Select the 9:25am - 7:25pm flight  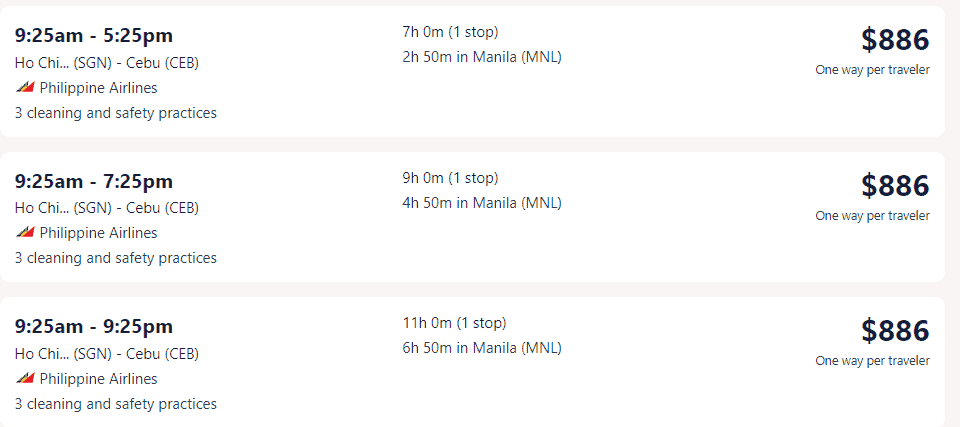tap(472, 217)
